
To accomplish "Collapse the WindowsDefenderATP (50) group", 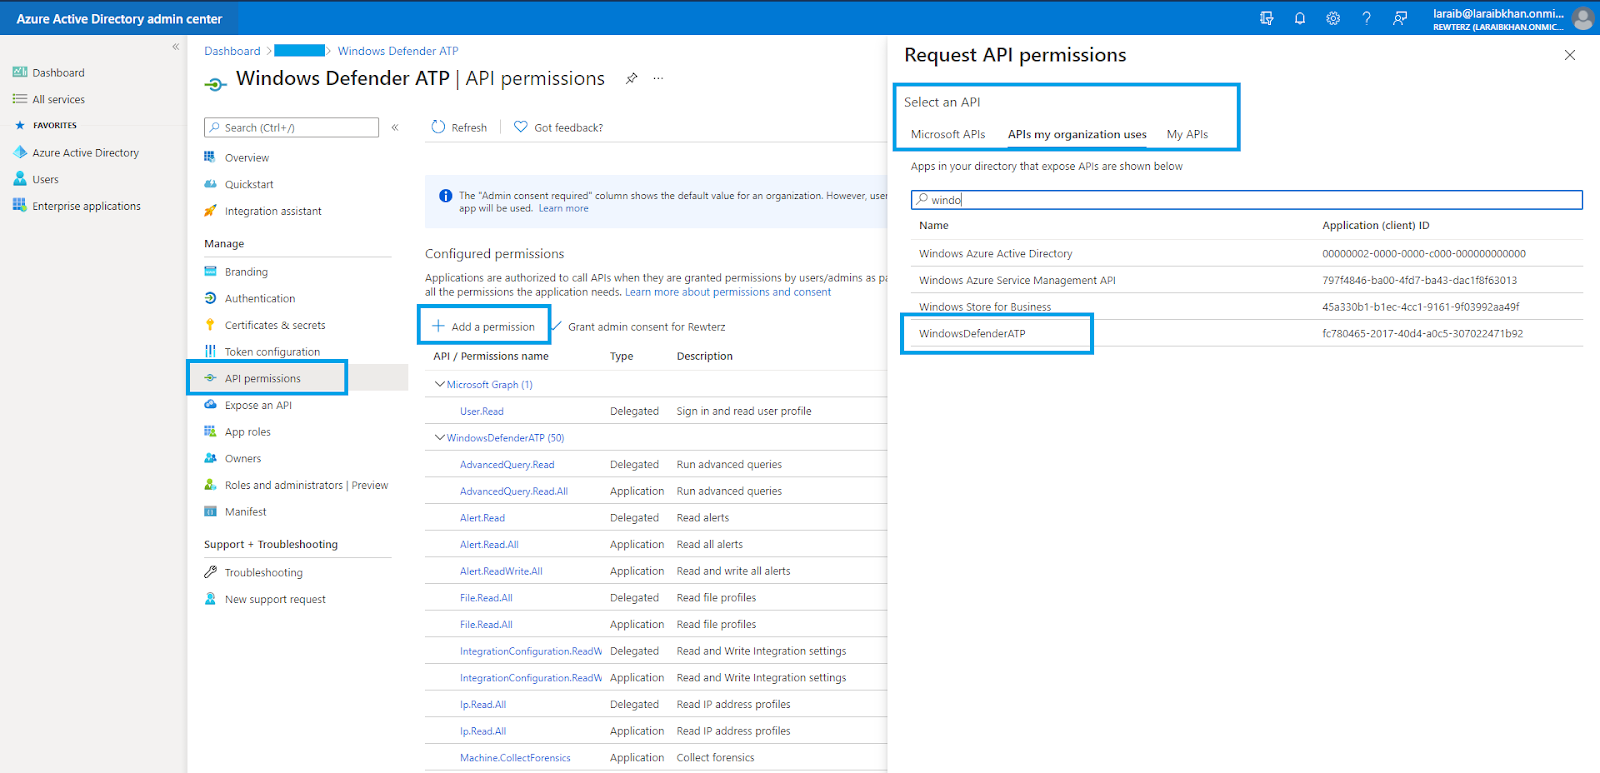I will (x=439, y=437).
